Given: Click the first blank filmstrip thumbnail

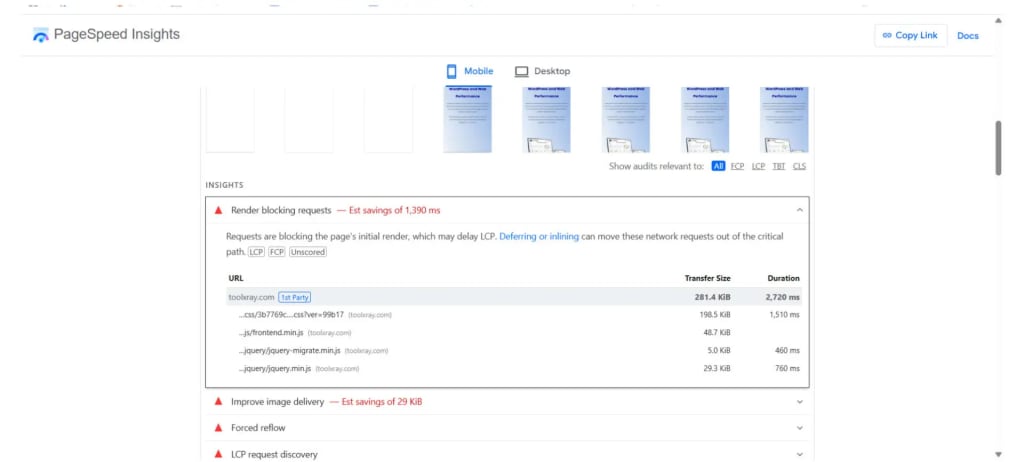Looking at the screenshot, I should 230,119.
